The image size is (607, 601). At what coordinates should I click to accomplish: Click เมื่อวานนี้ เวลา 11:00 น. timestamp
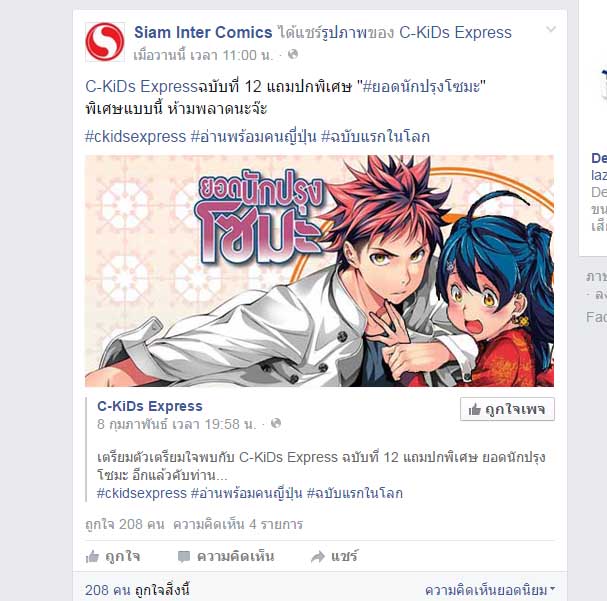coord(203,55)
